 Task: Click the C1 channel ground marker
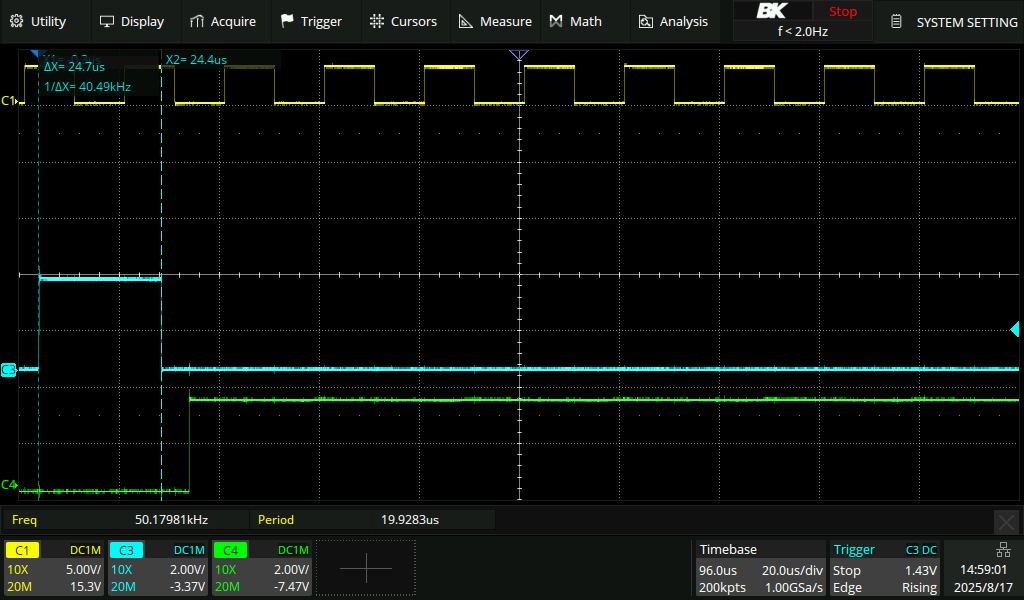(9, 101)
